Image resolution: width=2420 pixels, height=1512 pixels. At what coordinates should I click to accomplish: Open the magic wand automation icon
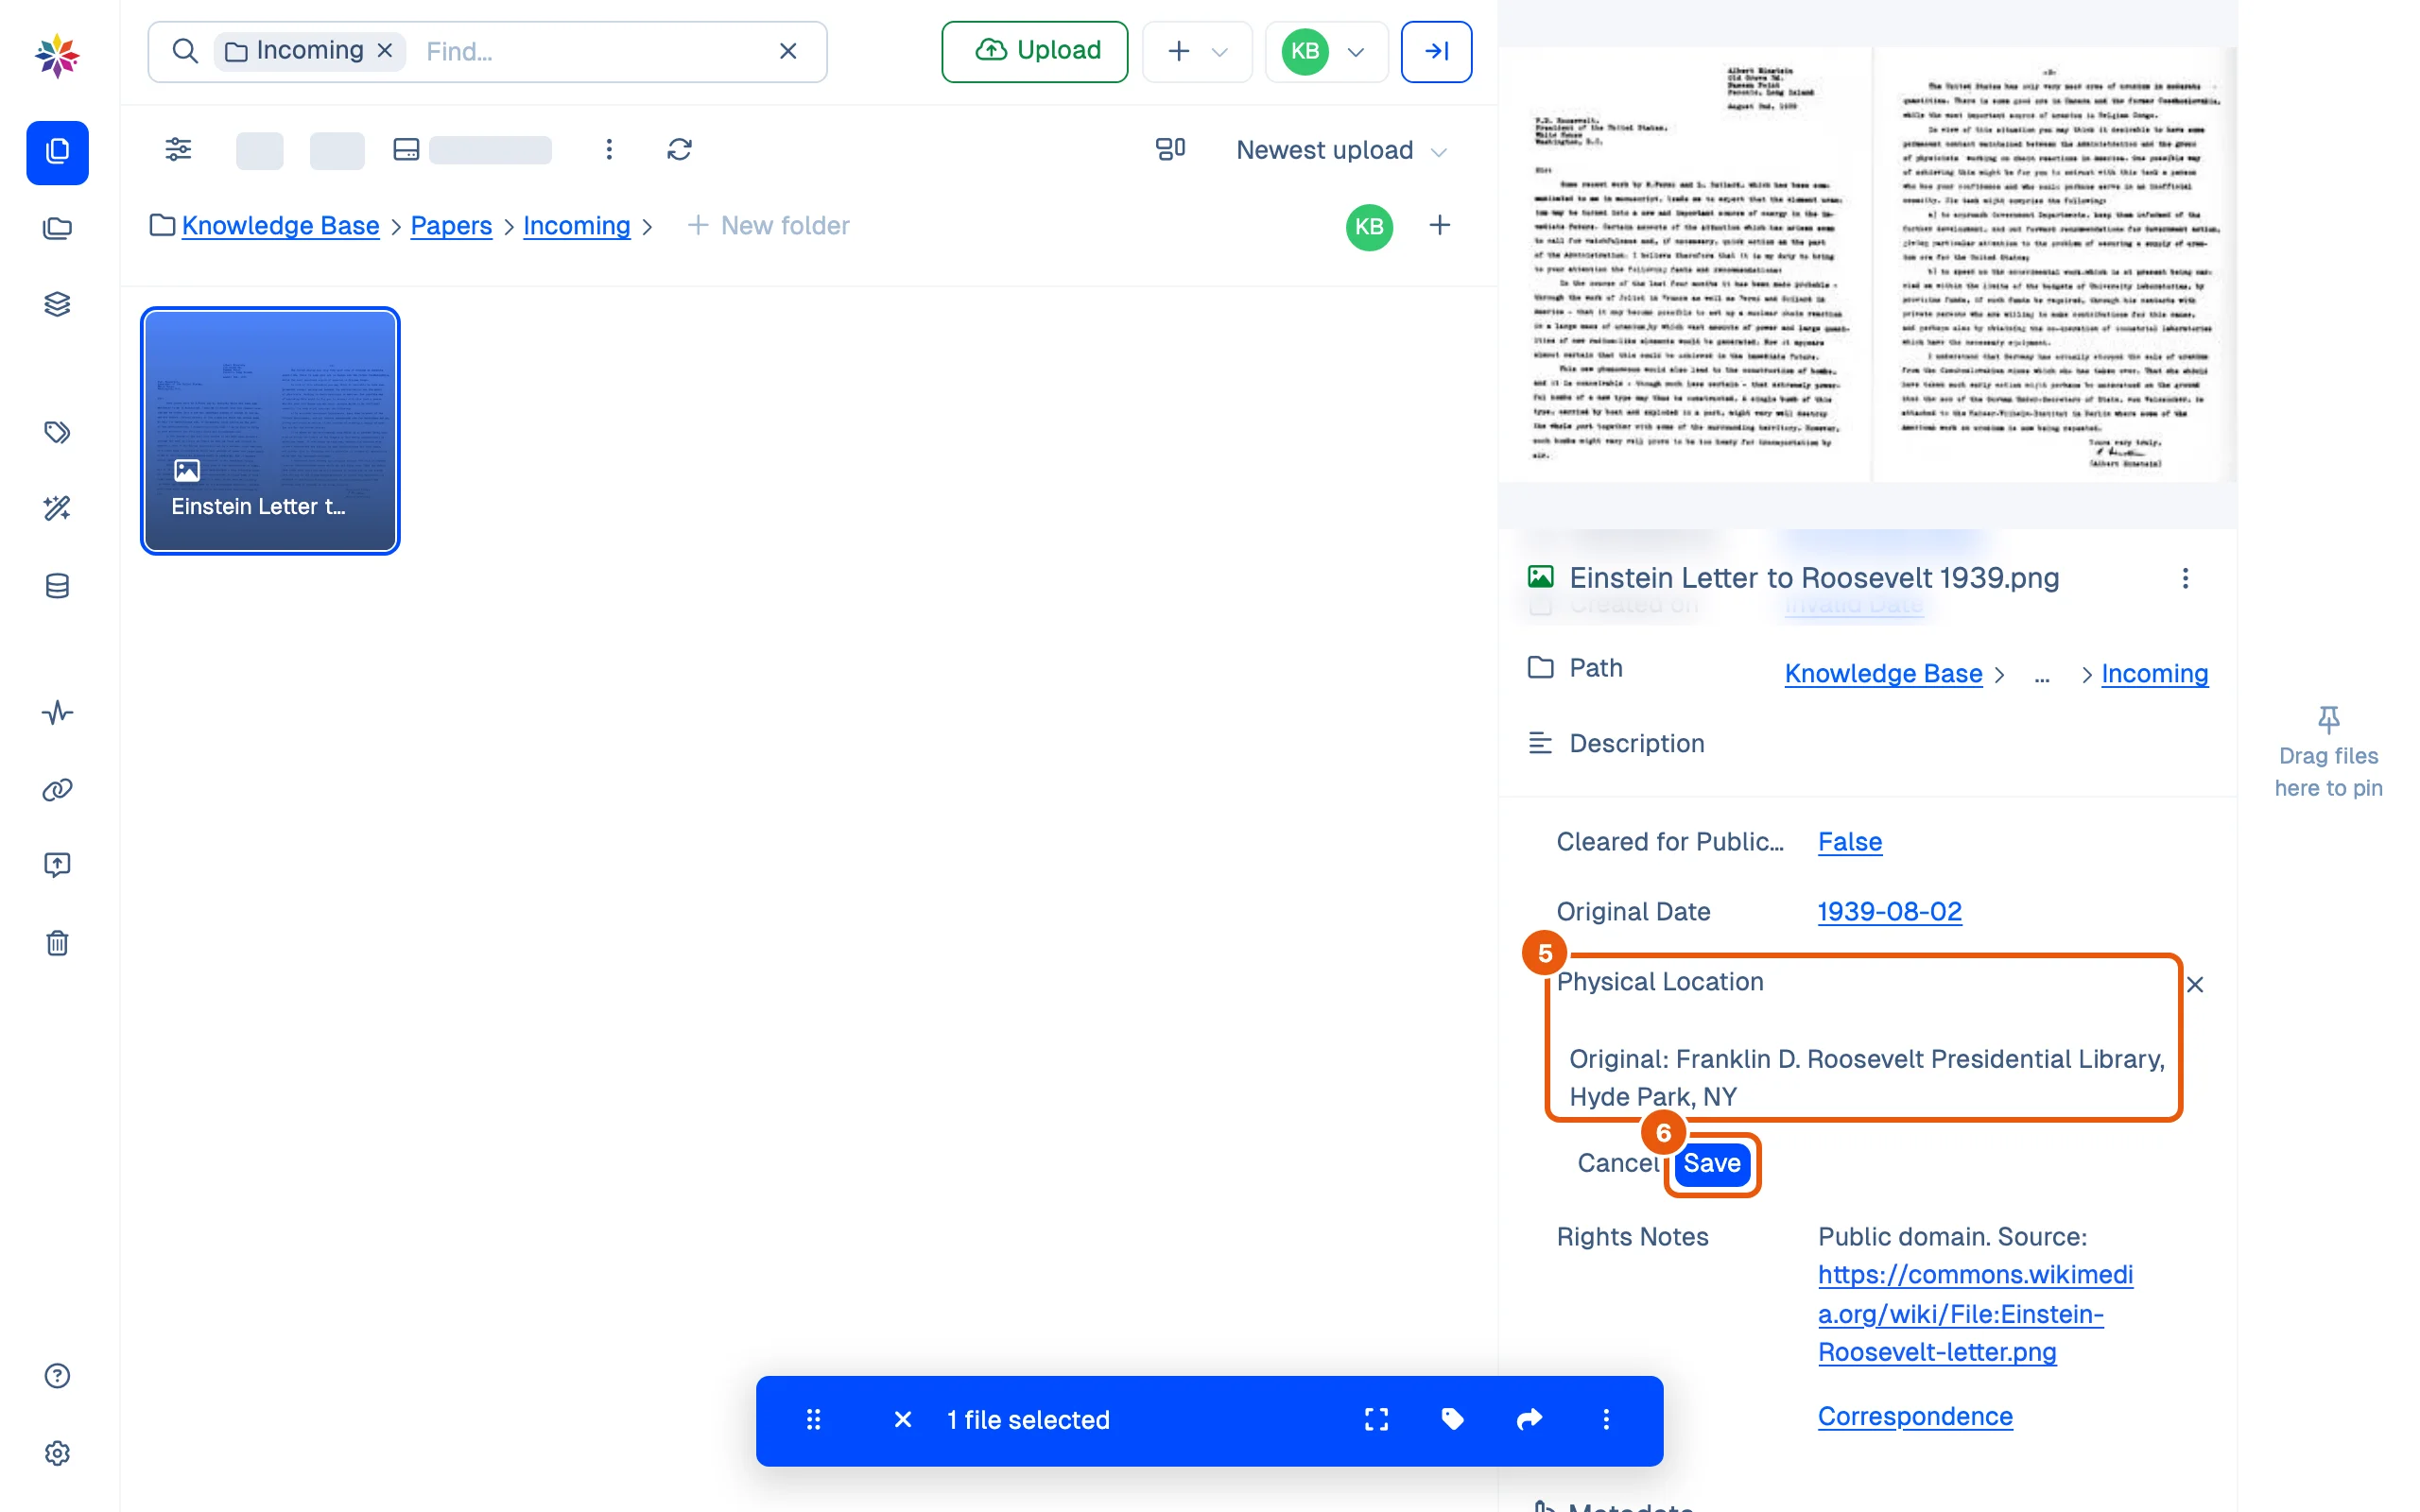[x=57, y=508]
